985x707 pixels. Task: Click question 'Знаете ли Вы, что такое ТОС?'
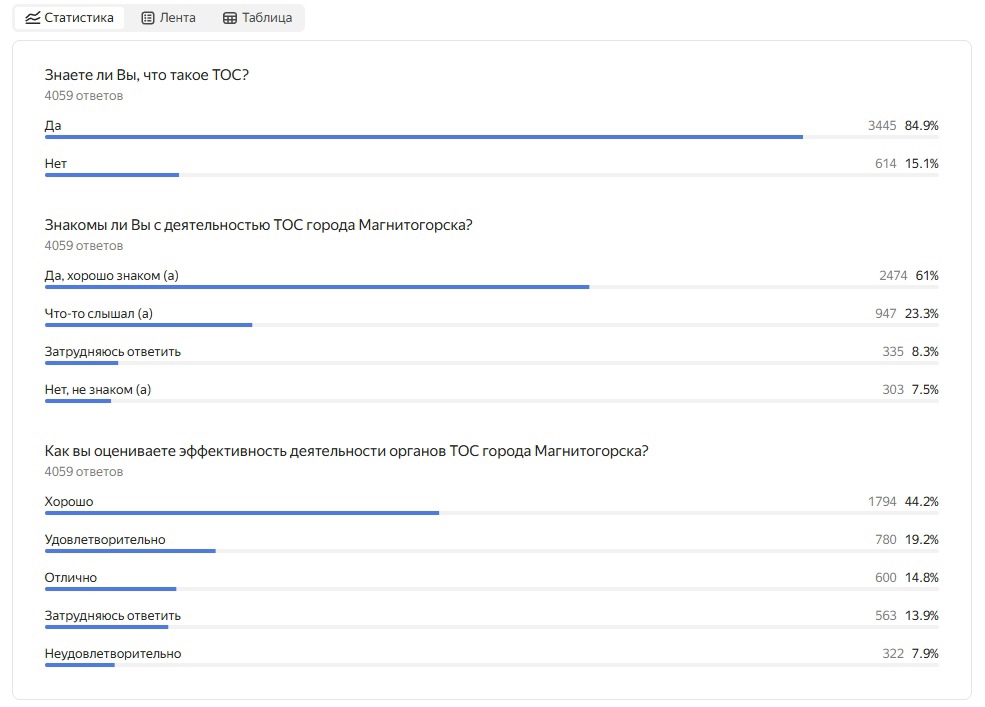[147, 74]
